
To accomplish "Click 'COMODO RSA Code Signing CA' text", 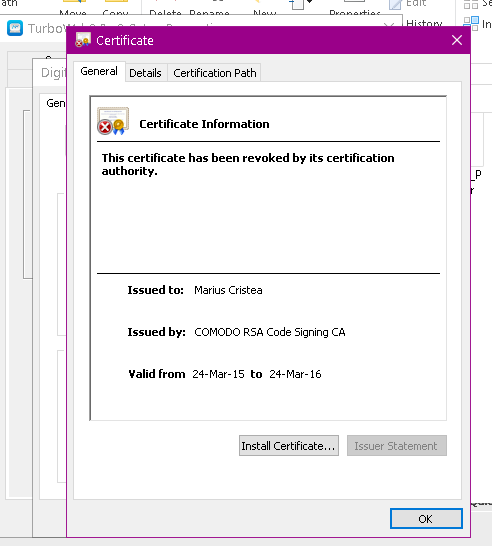I will [x=270, y=332].
